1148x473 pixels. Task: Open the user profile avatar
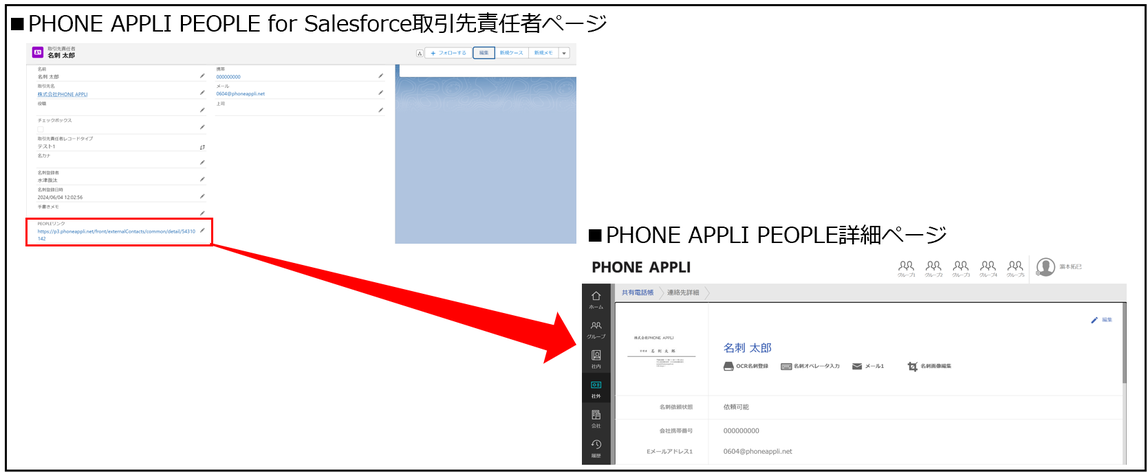pos(1046,267)
